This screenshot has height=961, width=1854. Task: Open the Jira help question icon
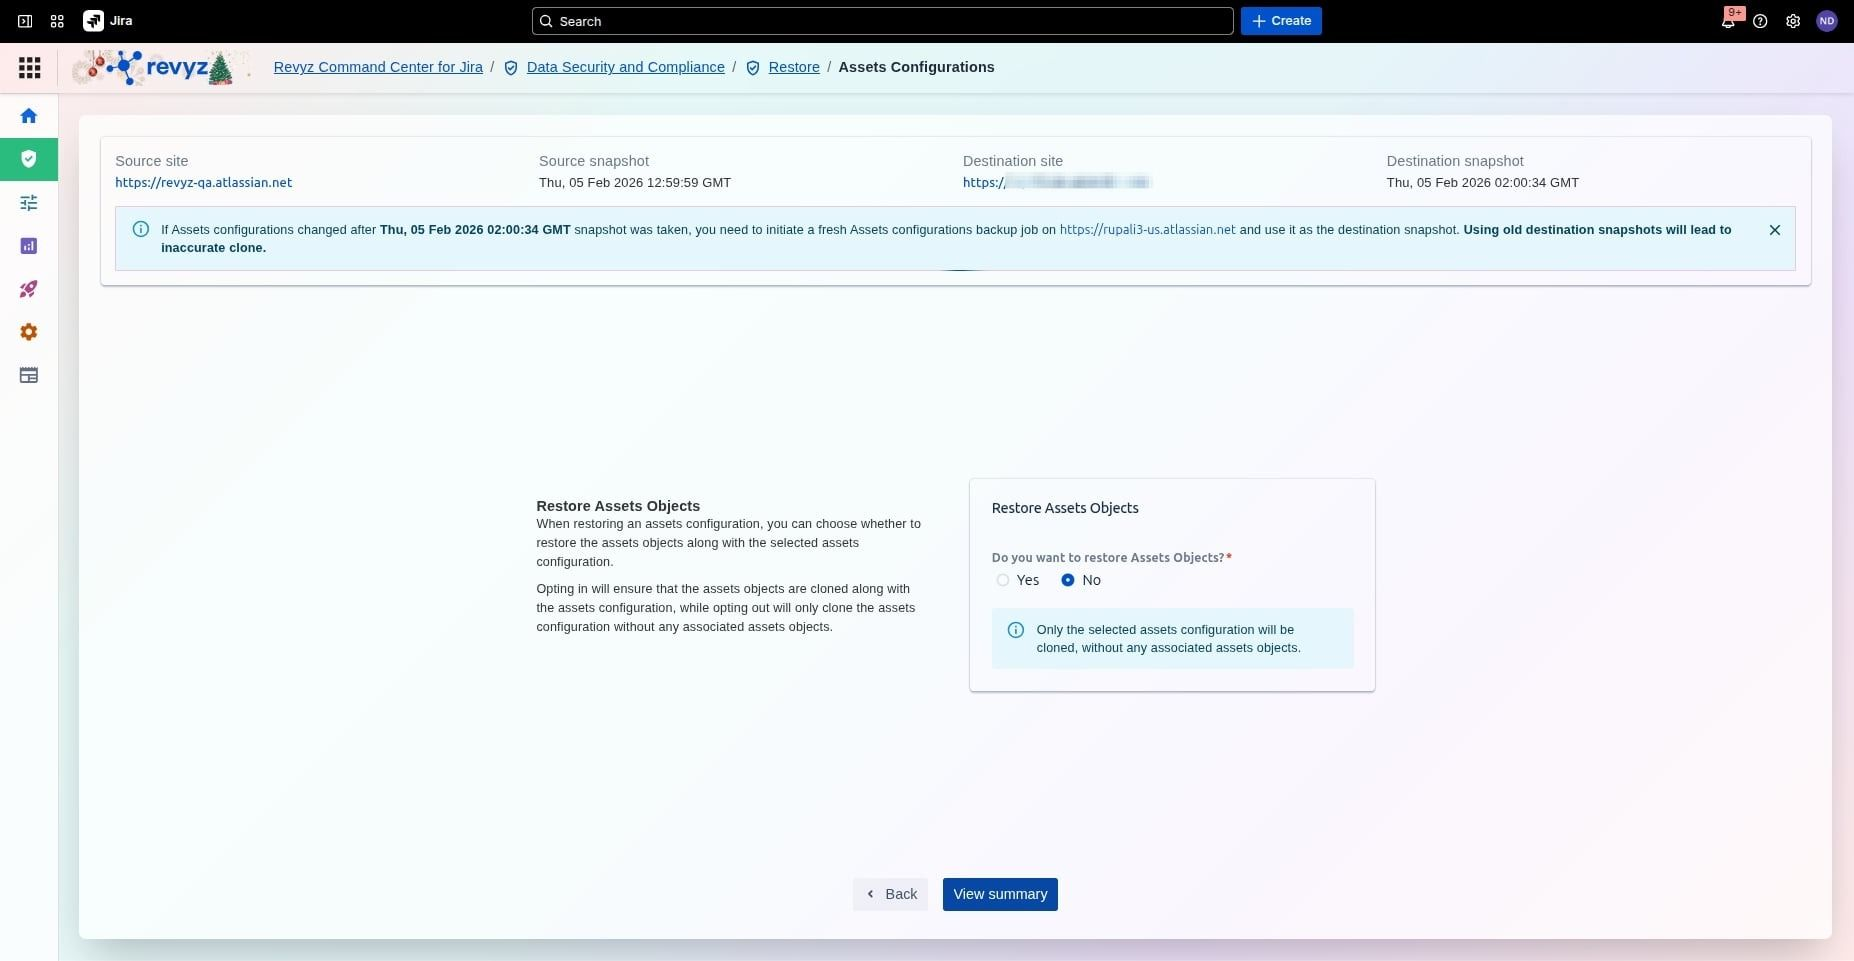[1760, 21]
